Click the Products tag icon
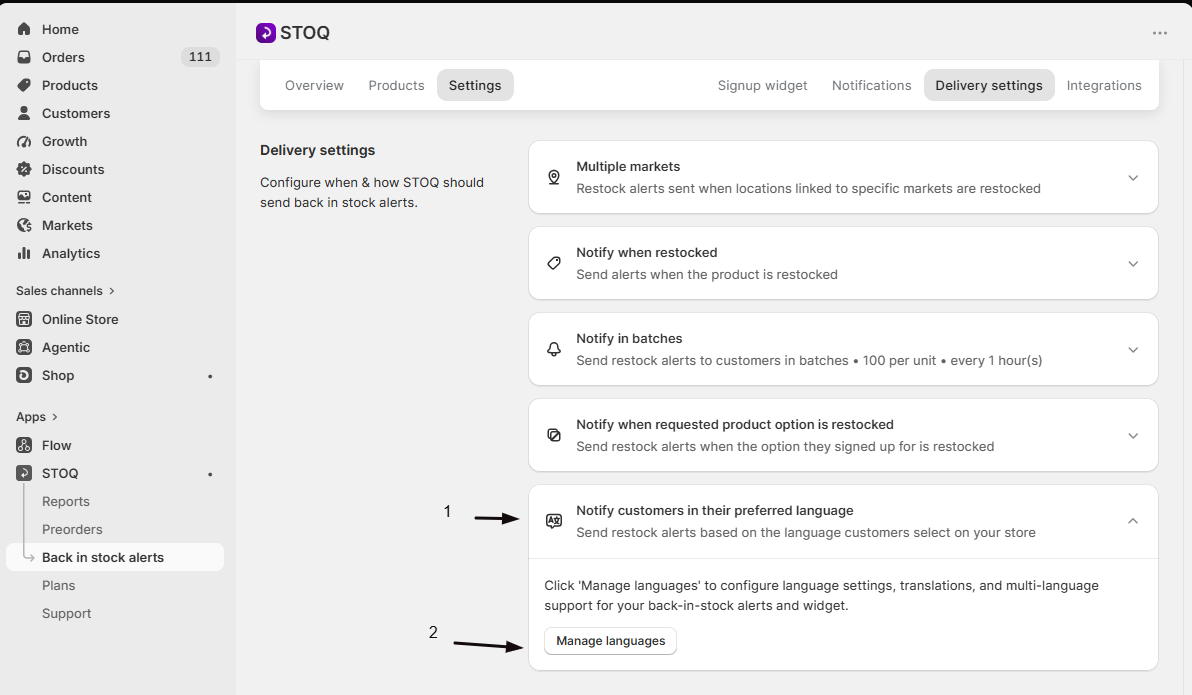Image resolution: width=1192 pixels, height=695 pixels. coord(24,85)
